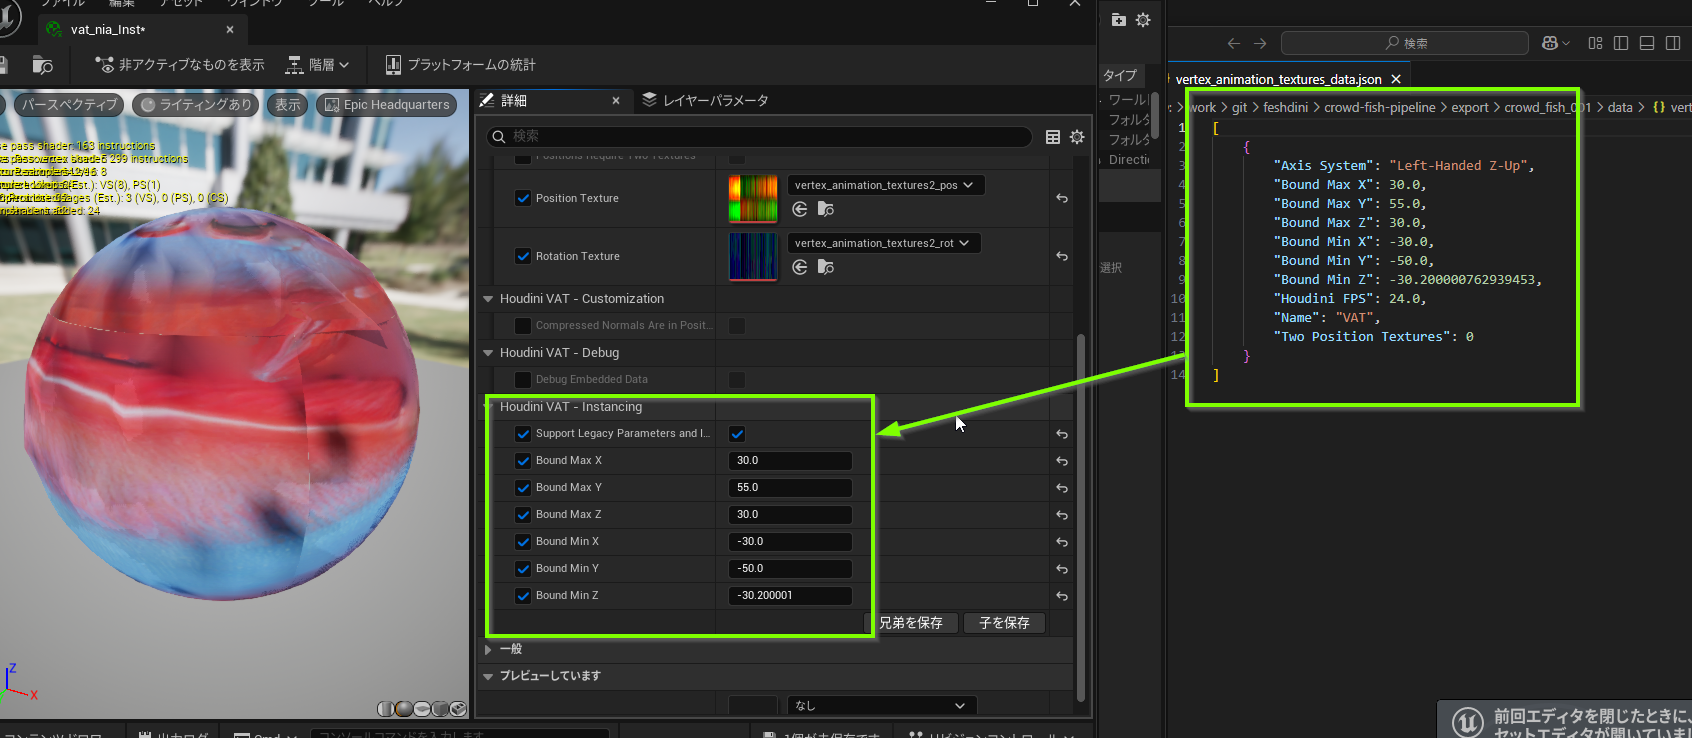This screenshot has height=738, width=1692.
Task: Uncheck Bound Min Y override
Action: pos(523,569)
